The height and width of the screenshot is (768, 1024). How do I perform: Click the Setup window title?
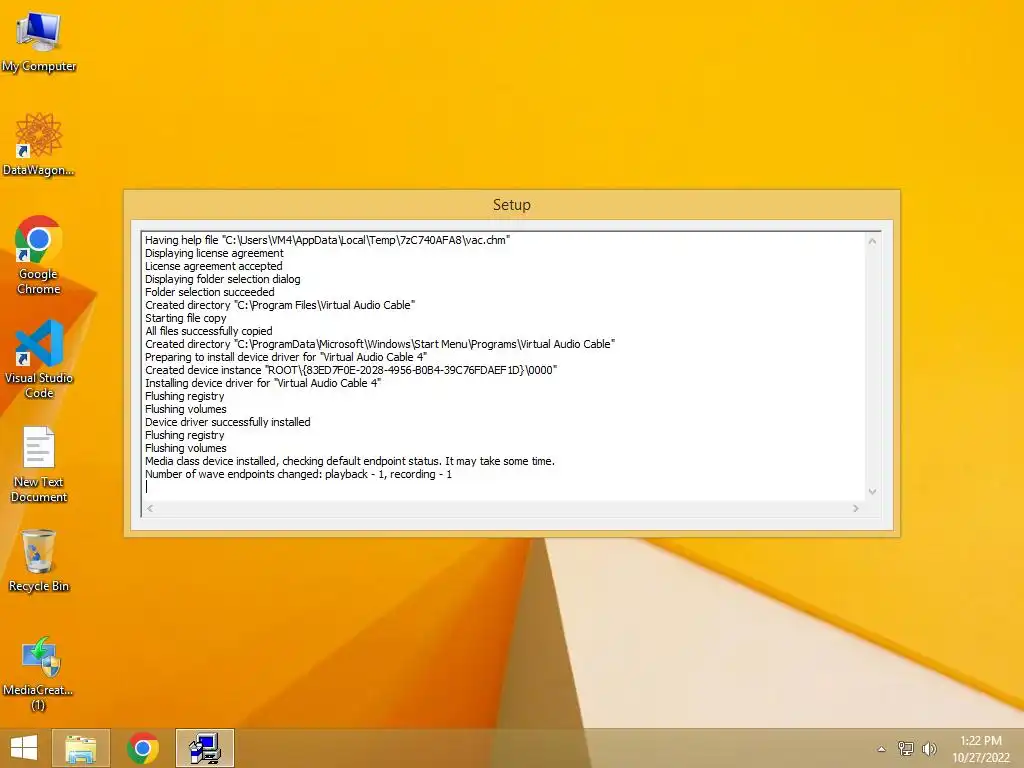(511, 204)
